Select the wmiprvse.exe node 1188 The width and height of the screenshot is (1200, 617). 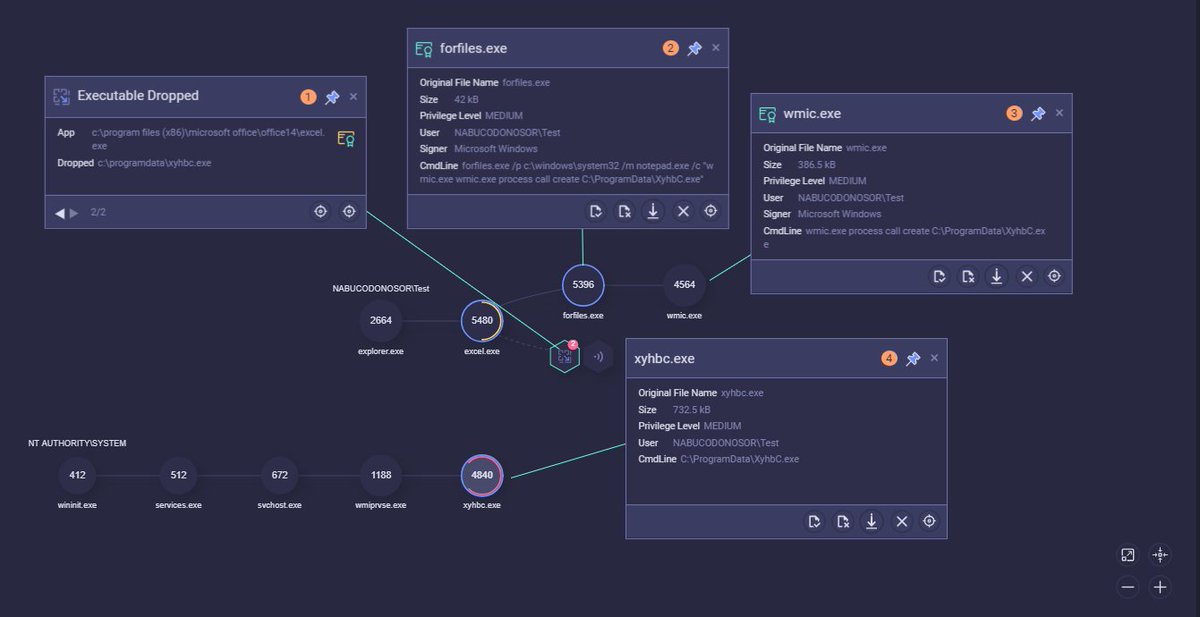(381, 475)
